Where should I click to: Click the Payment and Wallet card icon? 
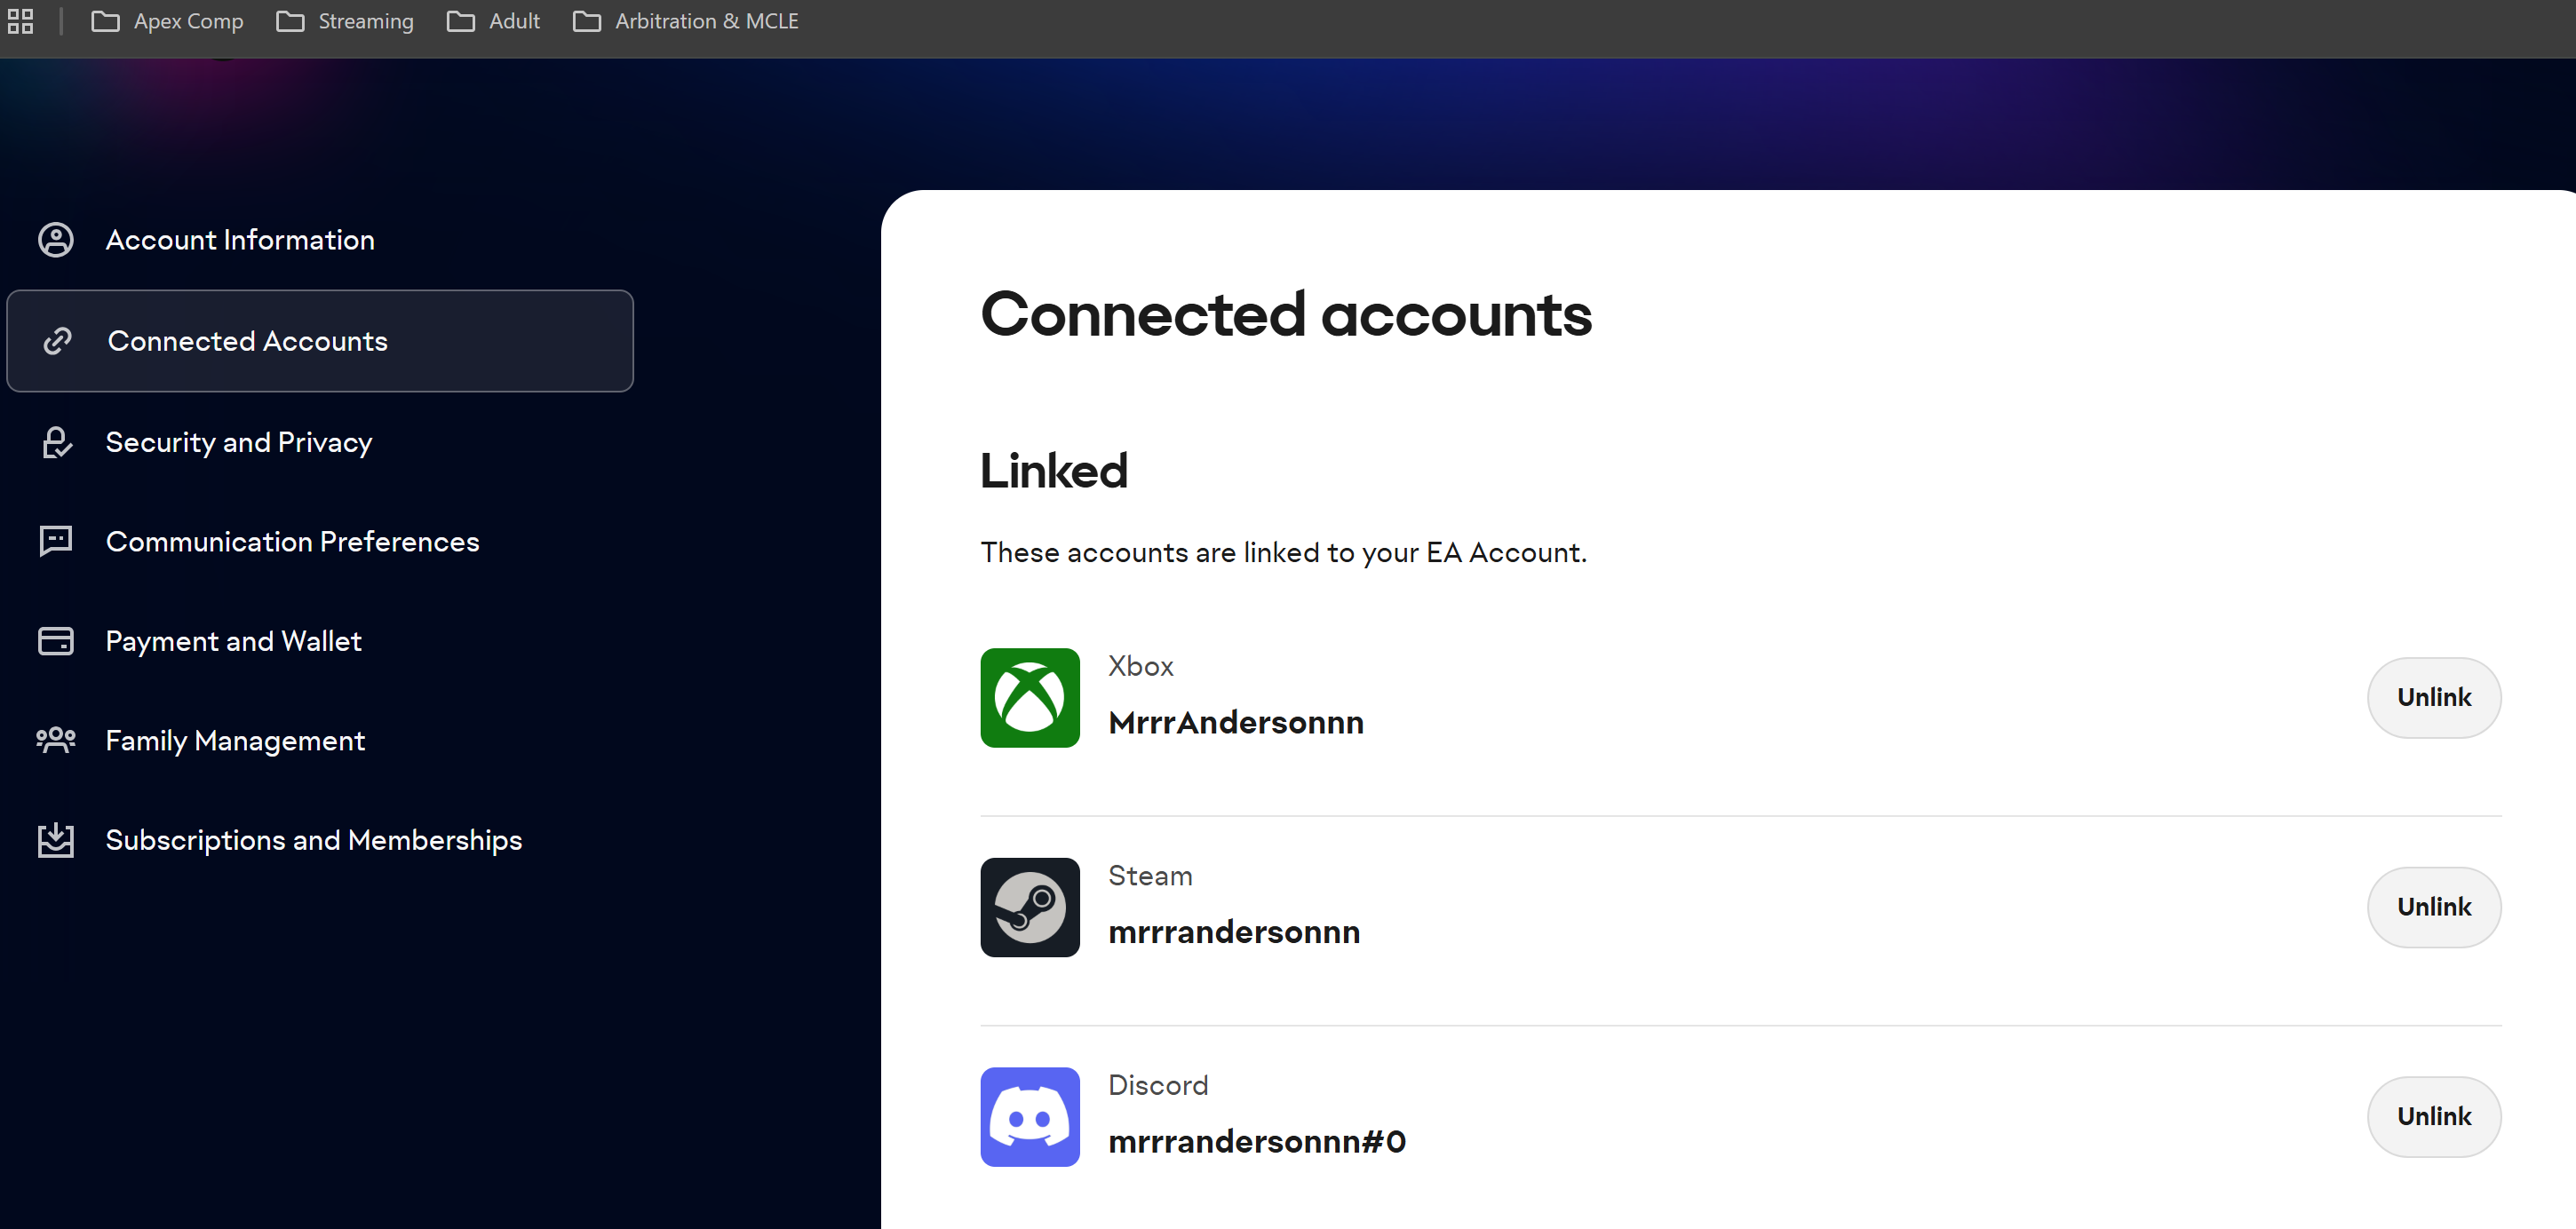click(x=56, y=641)
